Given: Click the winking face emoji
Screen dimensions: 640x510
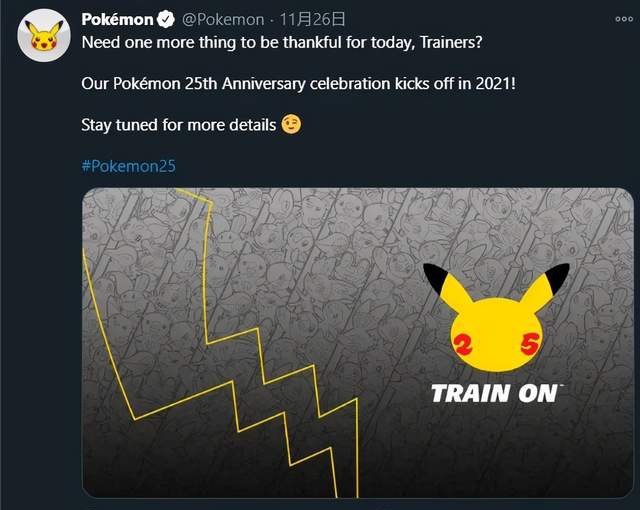Looking at the screenshot, I should coord(292,125).
